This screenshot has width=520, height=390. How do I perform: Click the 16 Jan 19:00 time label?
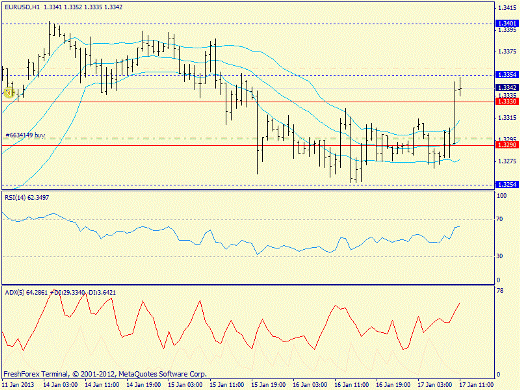click(393, 385)
